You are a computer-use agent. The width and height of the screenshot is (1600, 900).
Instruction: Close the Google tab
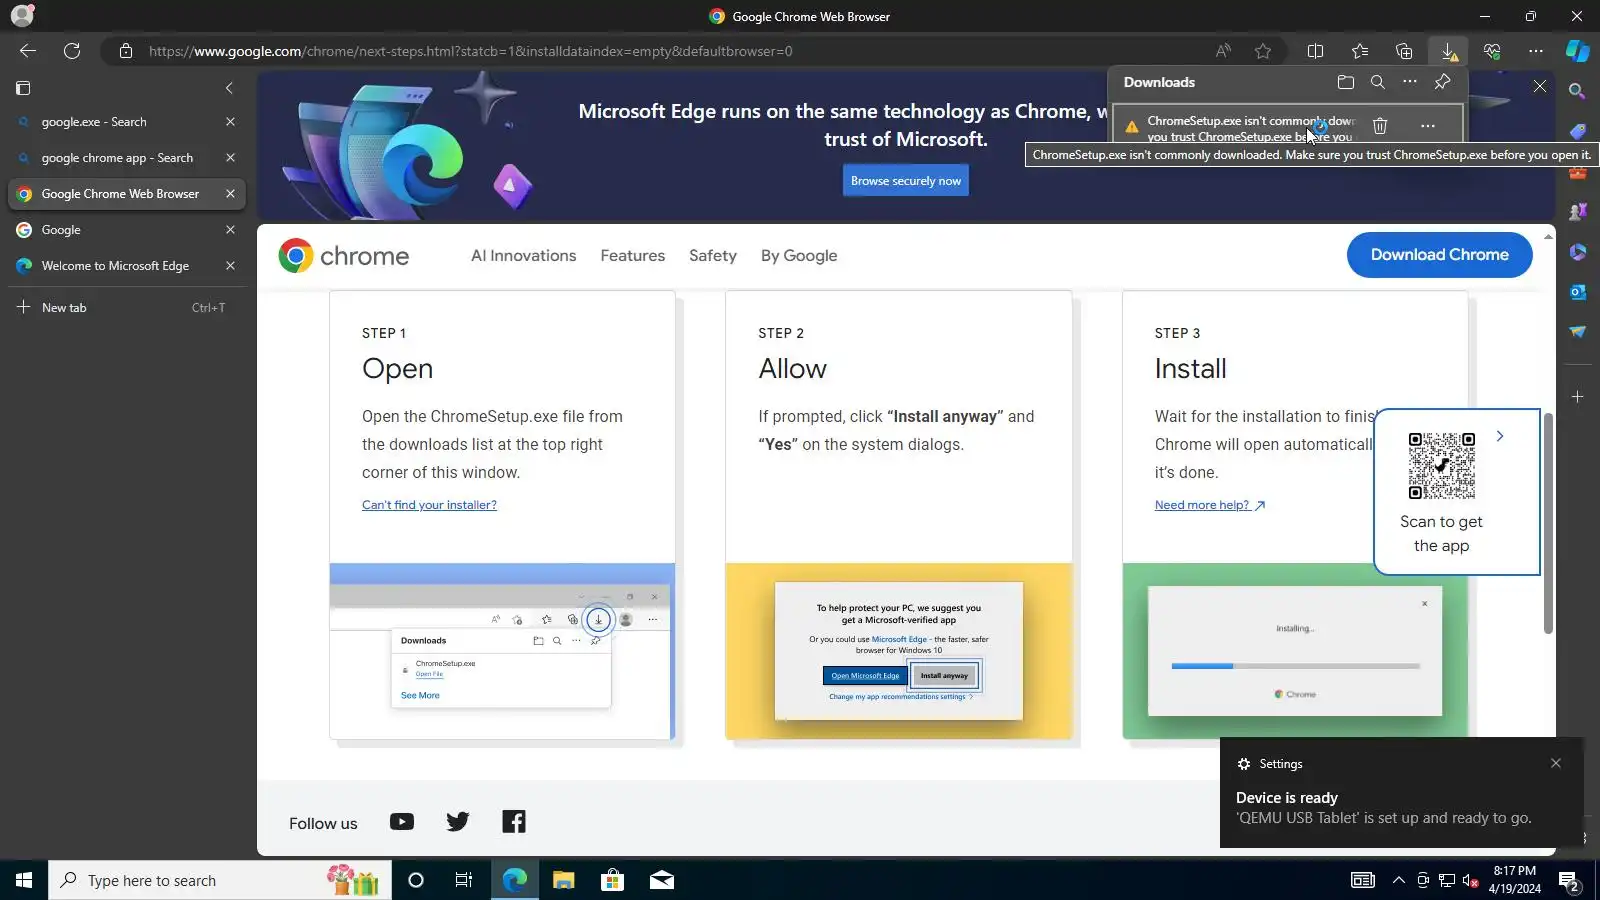tap(230, 230)
